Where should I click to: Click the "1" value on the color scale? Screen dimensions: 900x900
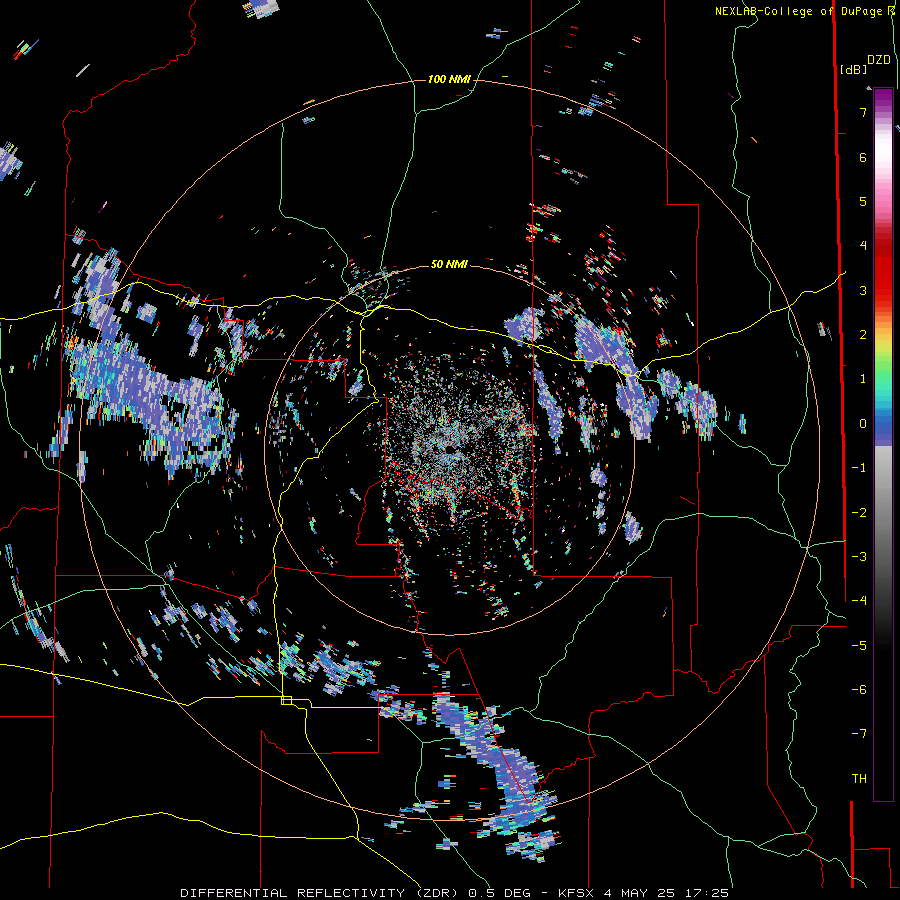point(863,379)
